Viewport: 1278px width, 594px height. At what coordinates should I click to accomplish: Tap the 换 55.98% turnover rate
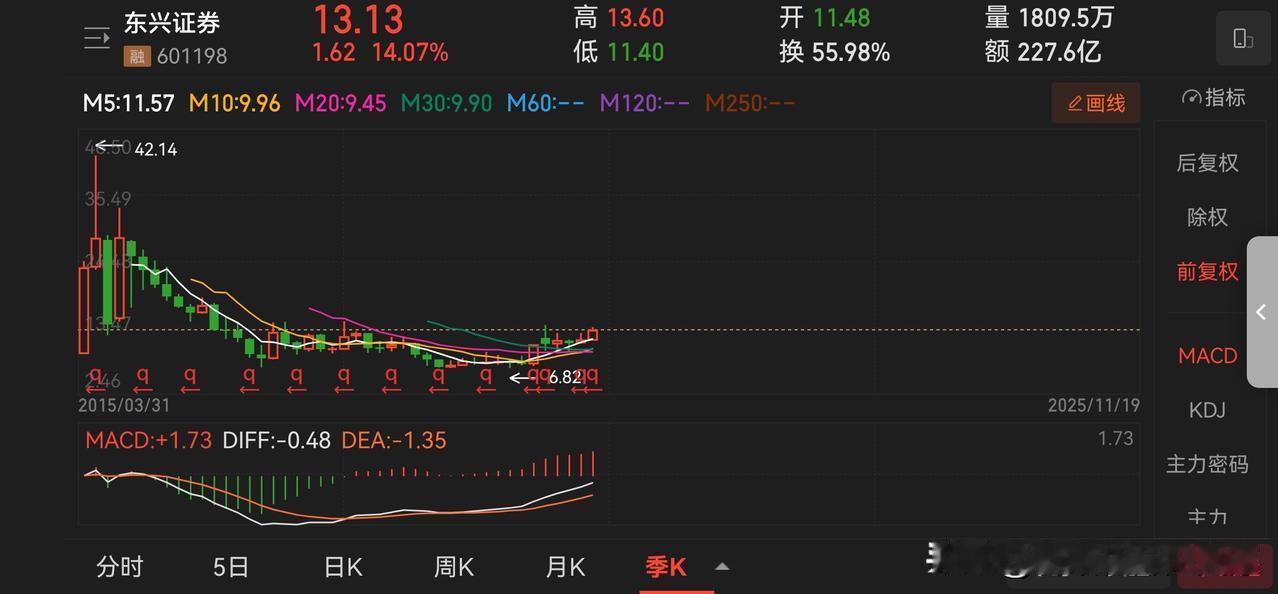[835, 51]
